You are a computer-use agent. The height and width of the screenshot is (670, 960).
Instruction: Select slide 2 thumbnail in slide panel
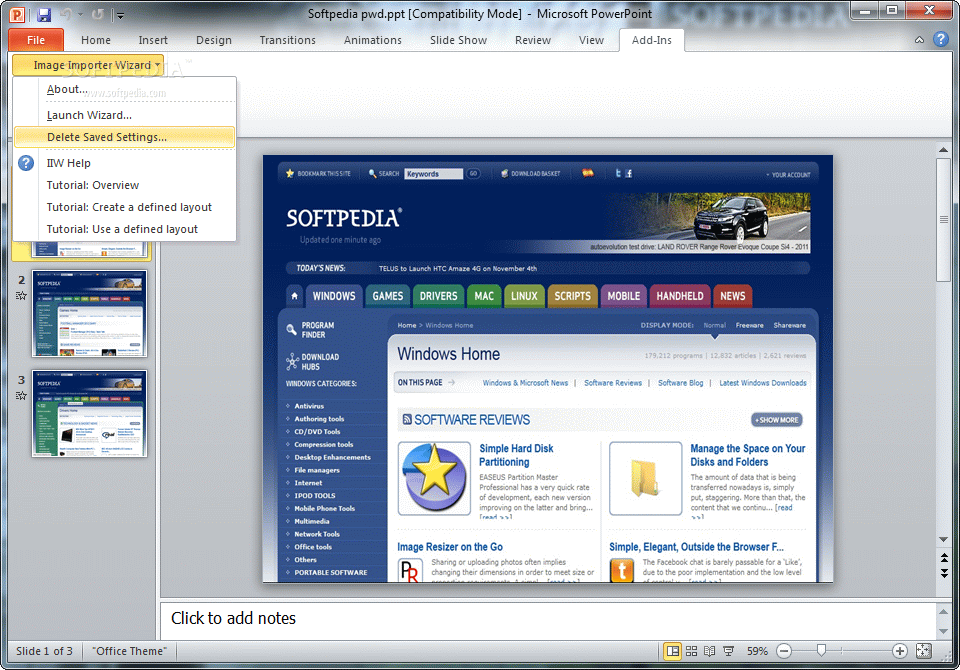(89, 314)
